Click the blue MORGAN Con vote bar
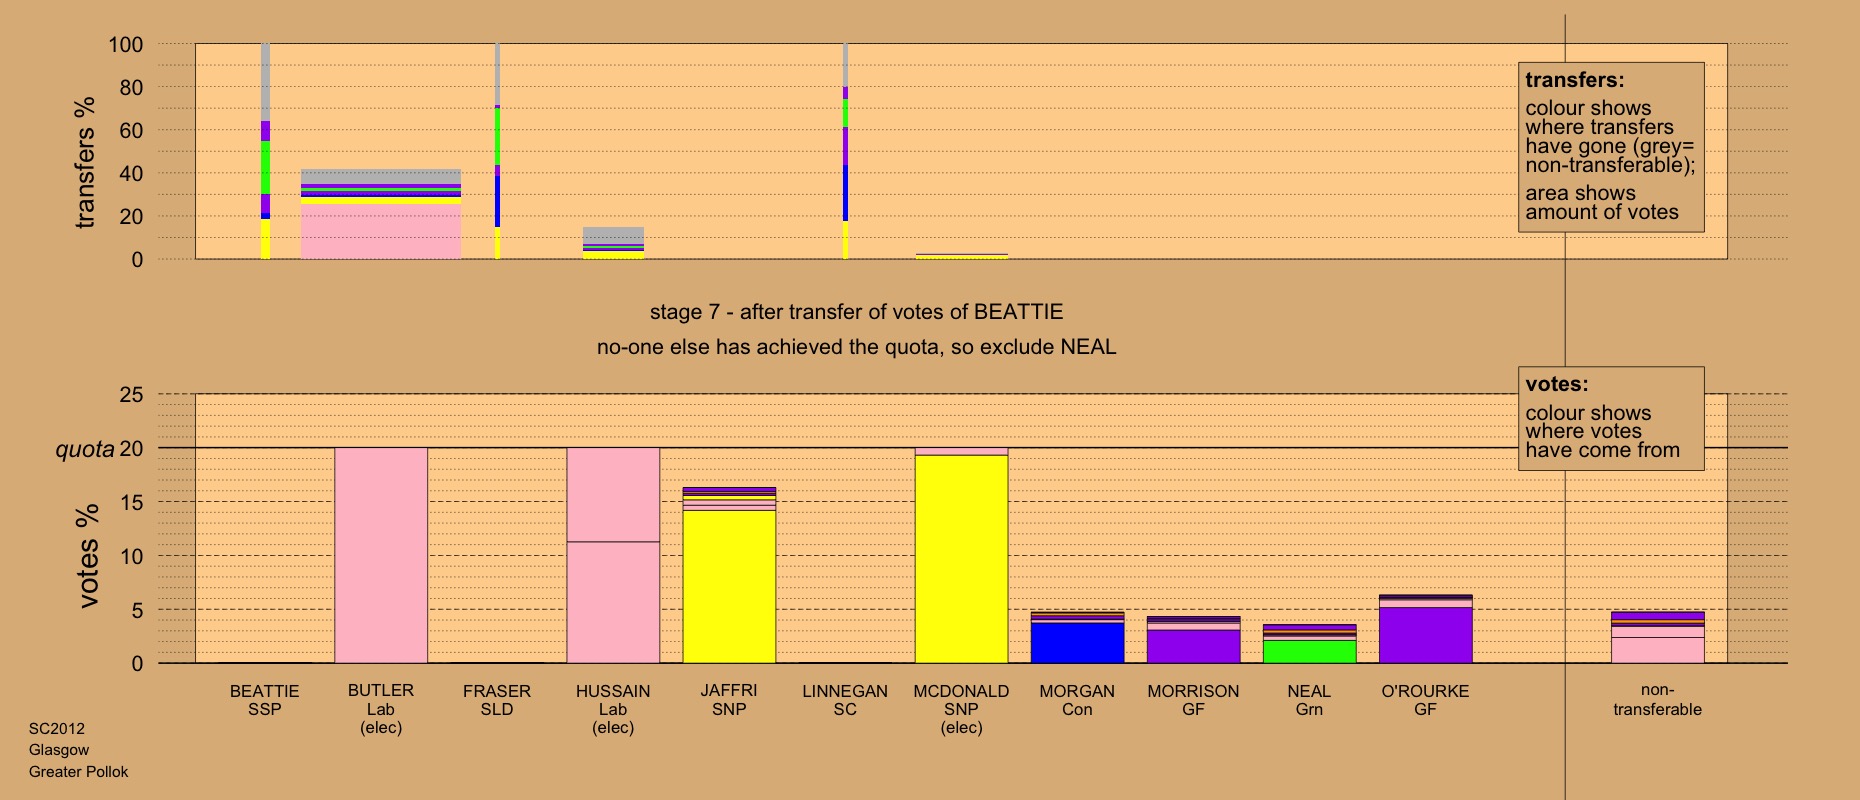 pyautogui.click(x=1077, y=642)
